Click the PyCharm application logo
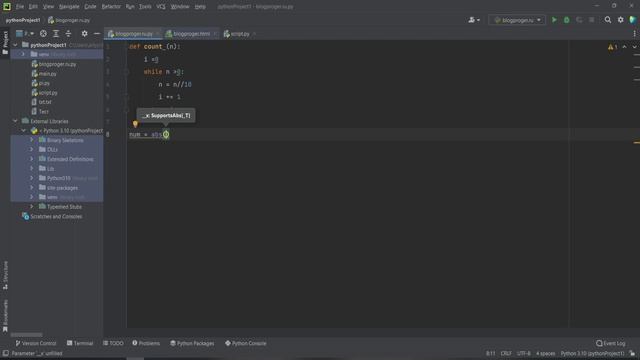Image resolution: width=640 pixels, height=360 pixels. click(x=7, y=6)
